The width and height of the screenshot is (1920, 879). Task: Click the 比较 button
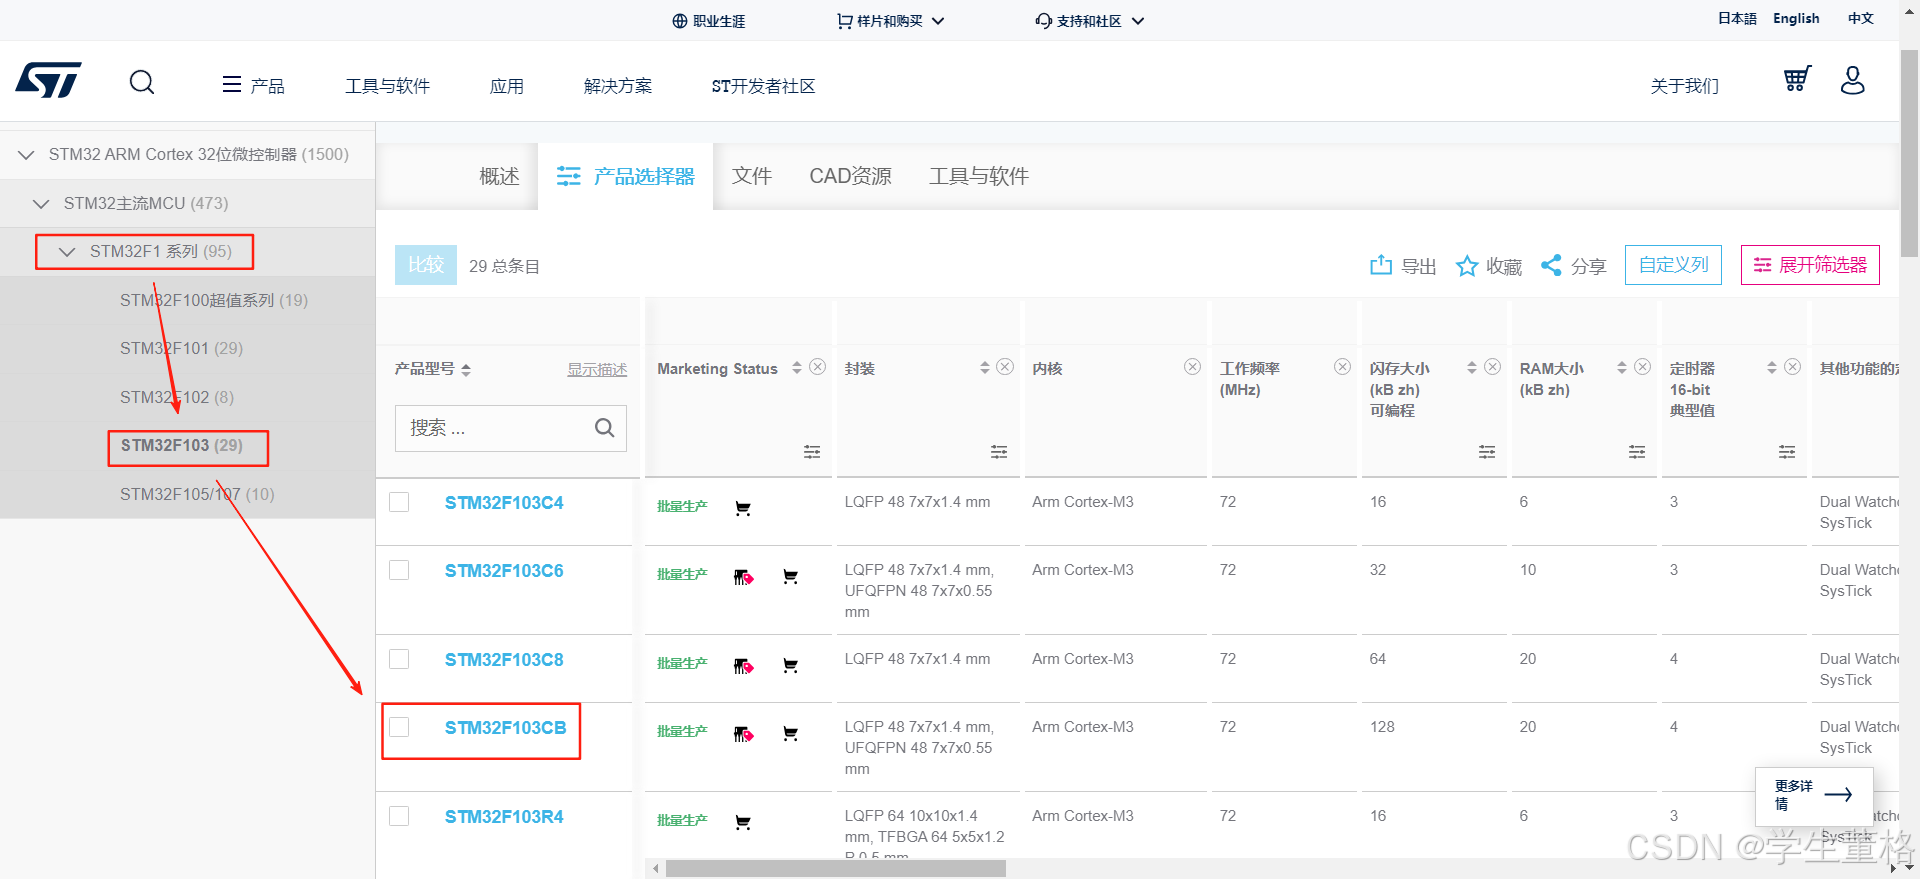(426, 265)
